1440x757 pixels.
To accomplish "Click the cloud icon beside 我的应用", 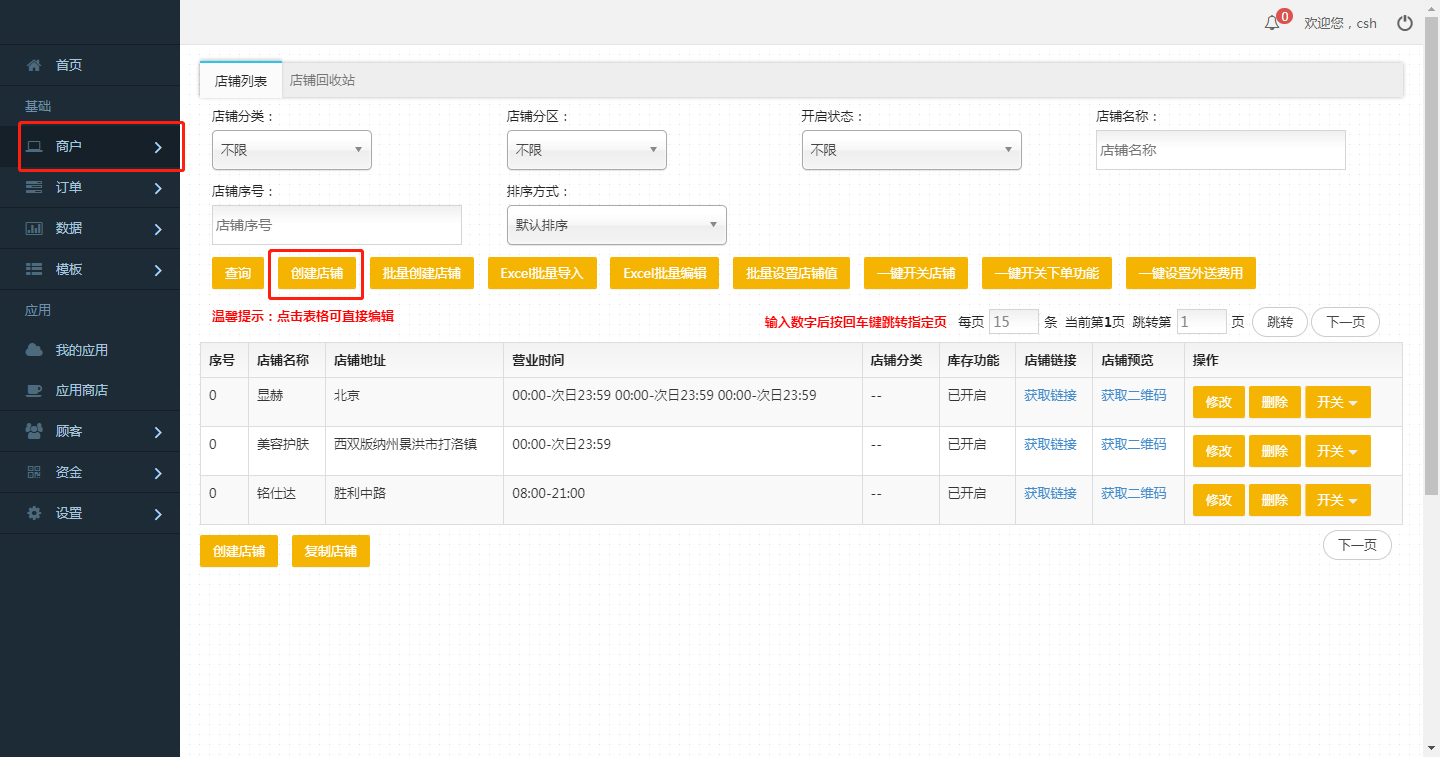I will click(34, 350).
